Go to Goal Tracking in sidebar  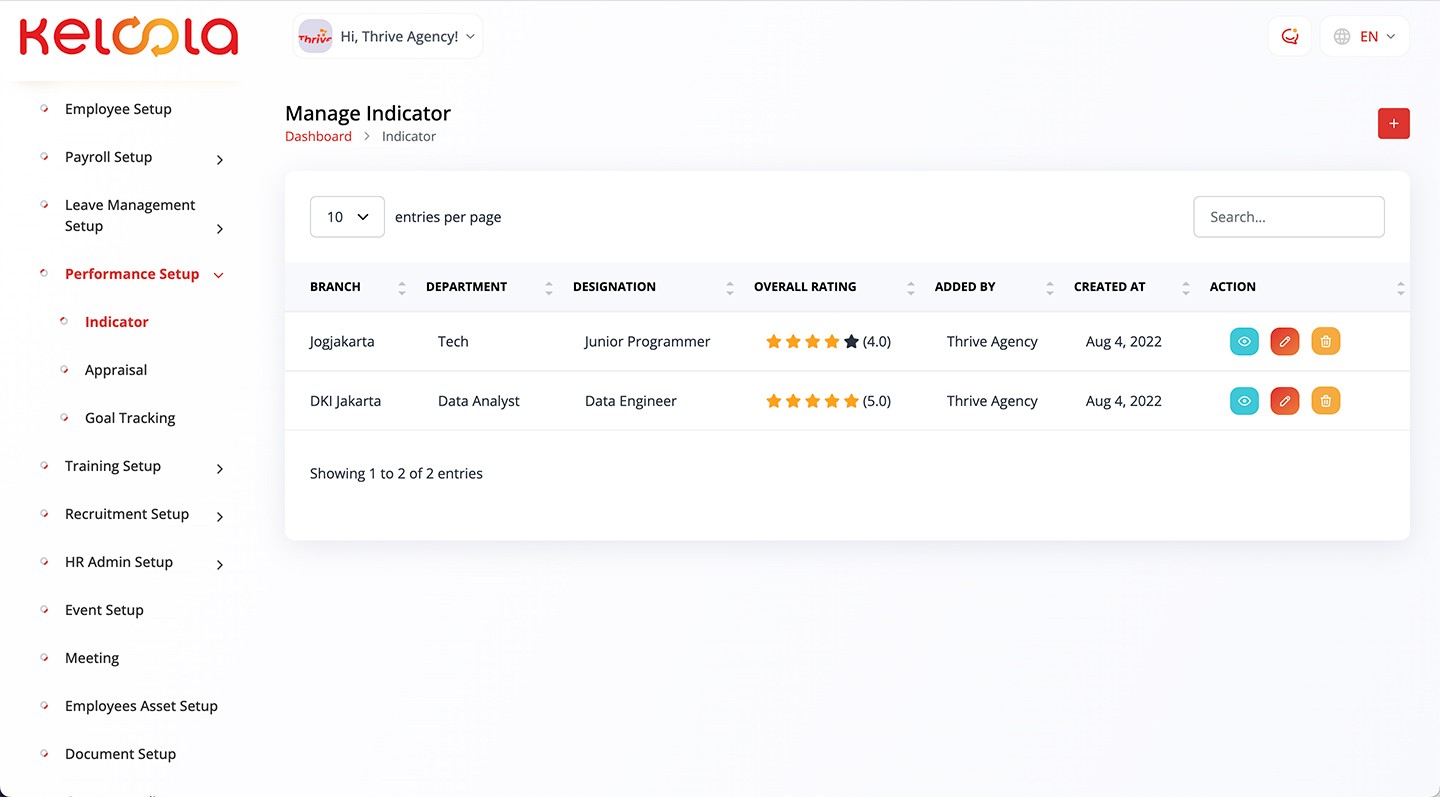point(130,418)
